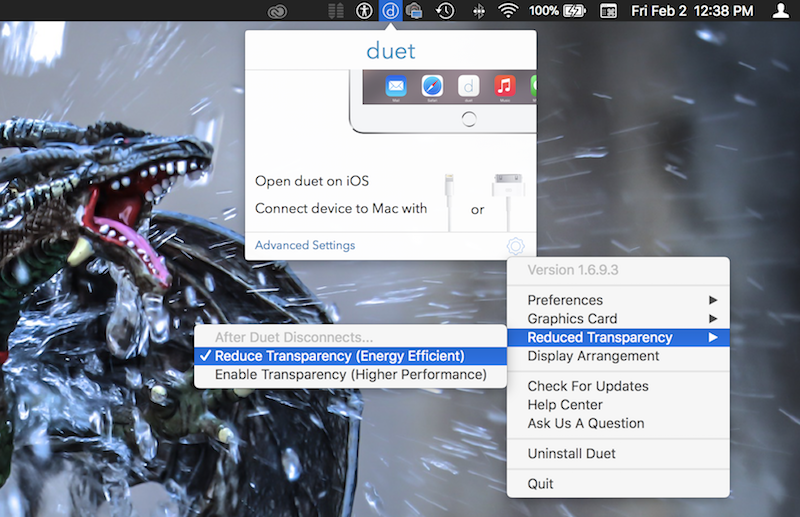Click the After Duet Disconnects header
This screenshot has height=517, width=800.
pyautogui.click(x=294, y=337)
